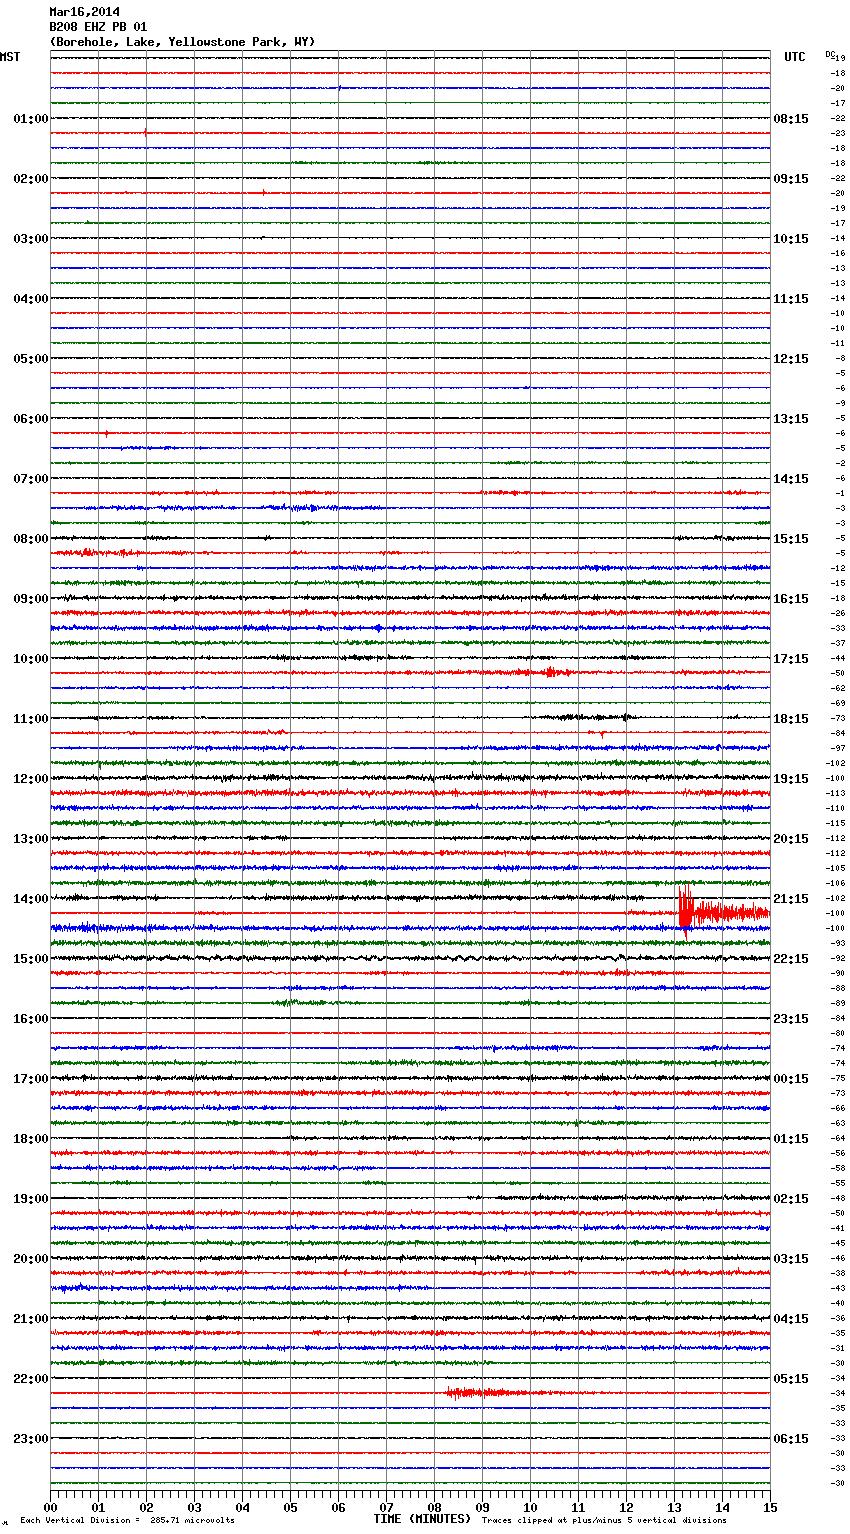Pick the "23:15" UTC time label

click(791, 1019)
